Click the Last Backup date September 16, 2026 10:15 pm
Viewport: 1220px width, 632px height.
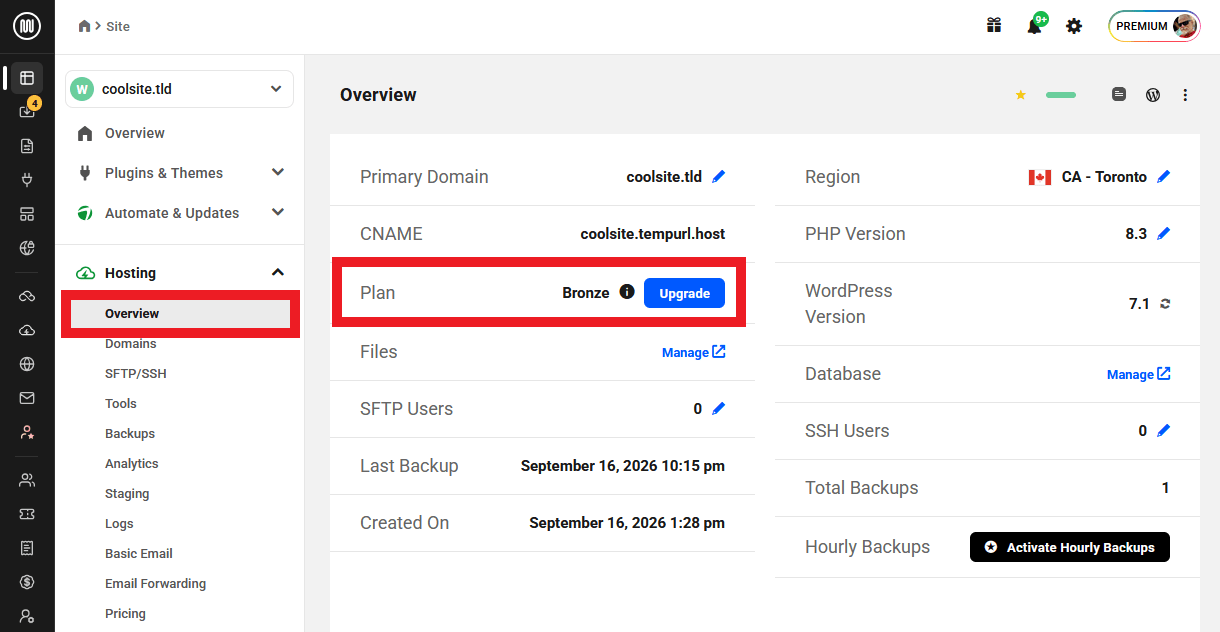coord(623,466)
